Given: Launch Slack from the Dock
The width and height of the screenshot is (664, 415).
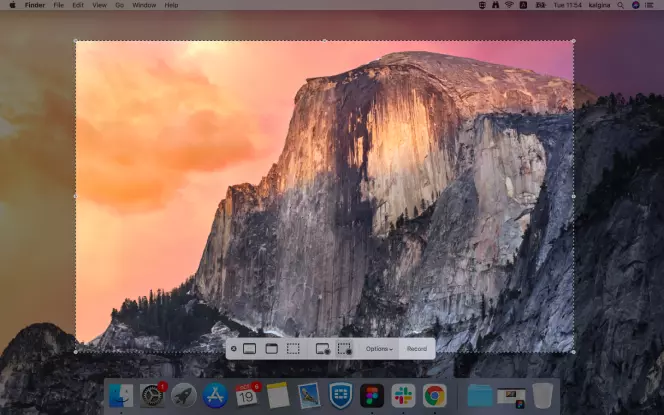Looking at the screenshot, I should 403,396.
